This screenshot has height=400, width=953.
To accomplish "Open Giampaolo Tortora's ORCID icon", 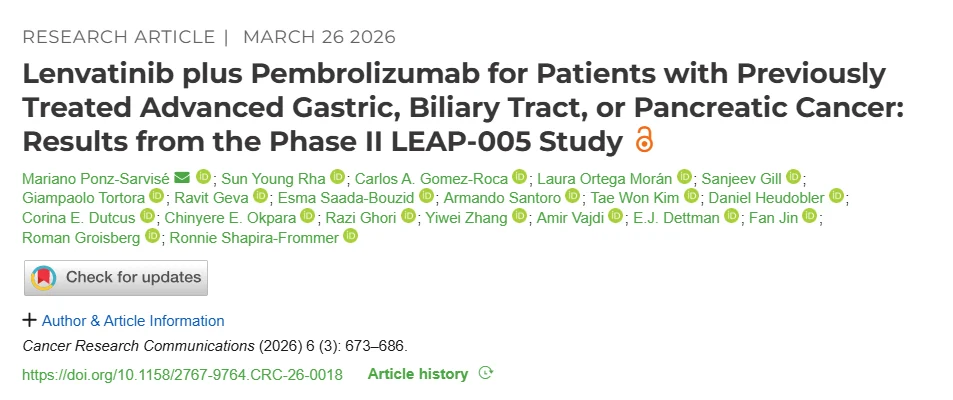I will tap(156, 196).
